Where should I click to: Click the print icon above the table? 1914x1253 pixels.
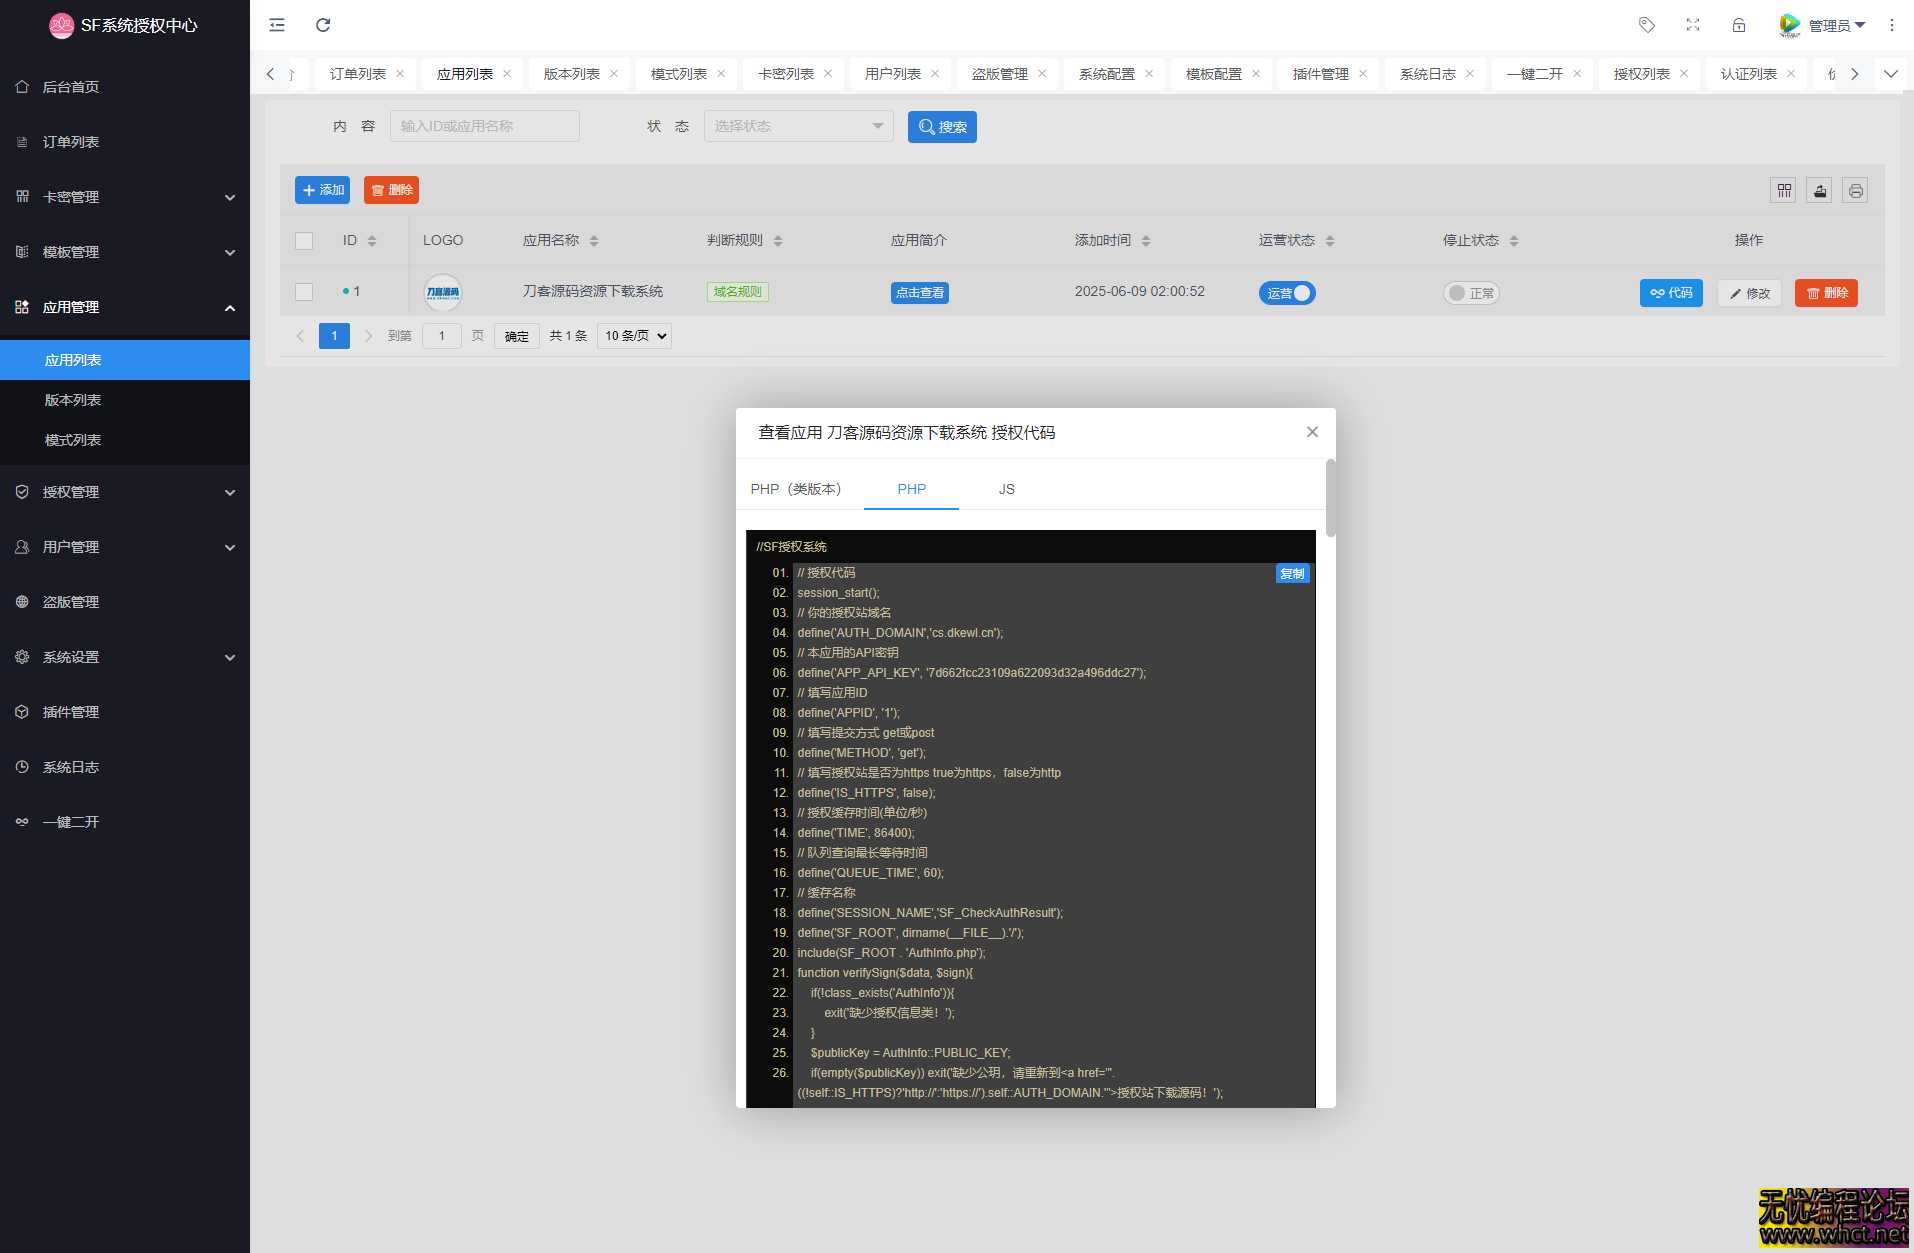coord(1855,191)
